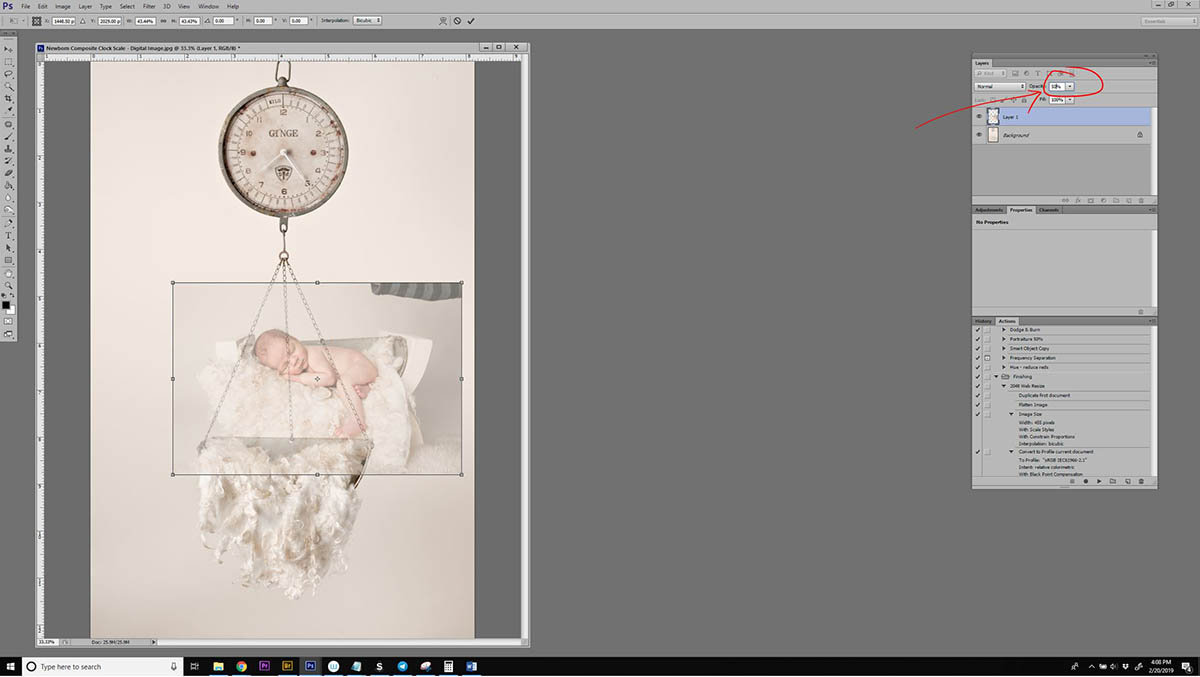Click the Begin recording button in Actions panel
The height and width of the screenshot is (677, 1200).
pos(1086,482)
